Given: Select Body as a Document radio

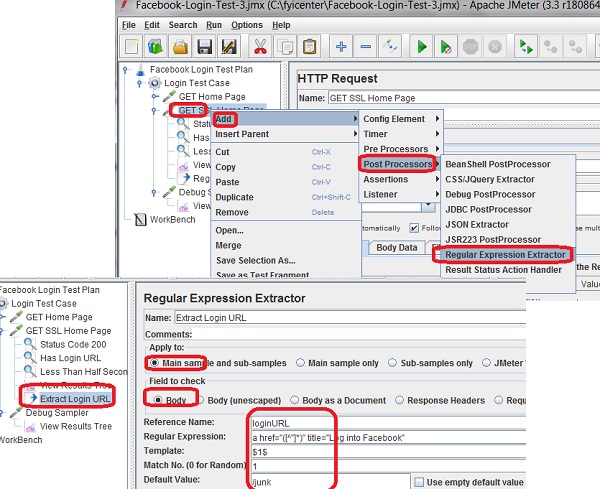Looking at the screenshot, I should (294, 400).
